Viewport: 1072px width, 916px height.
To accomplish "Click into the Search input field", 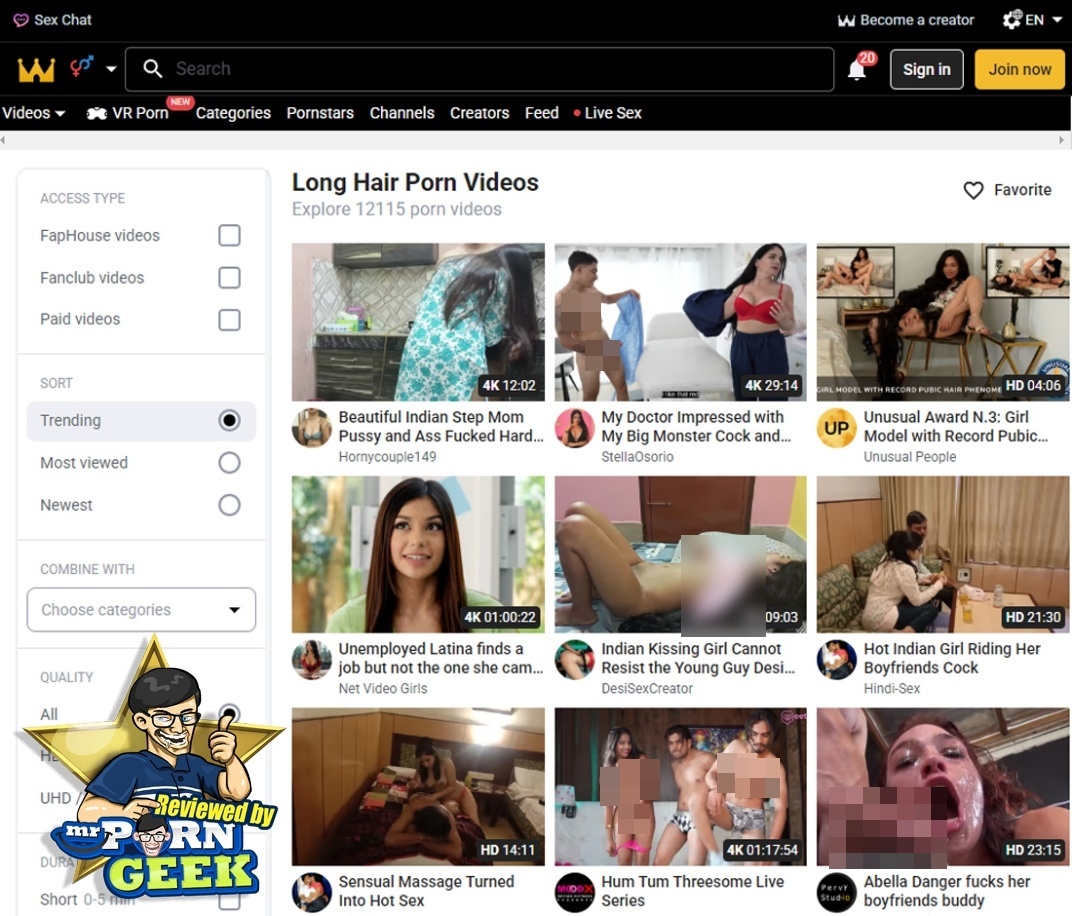I will (490, 69).
